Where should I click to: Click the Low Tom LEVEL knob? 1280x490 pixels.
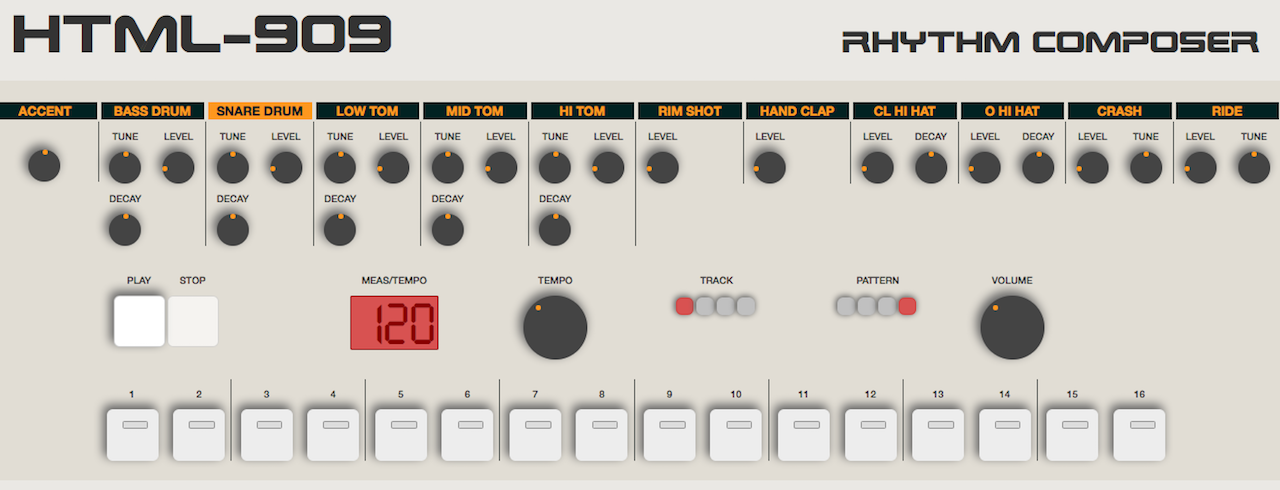(x=393, y=167)
